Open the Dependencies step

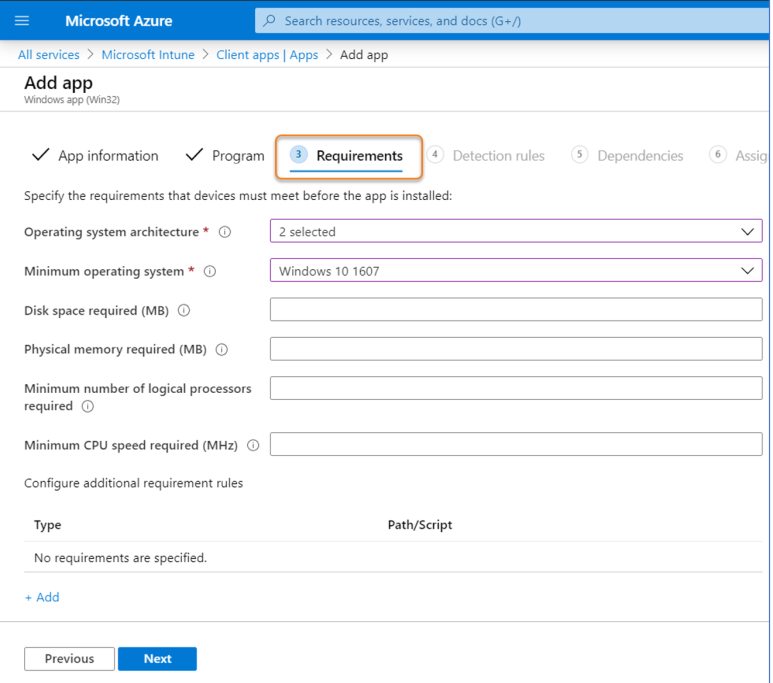tap(628, 156)
